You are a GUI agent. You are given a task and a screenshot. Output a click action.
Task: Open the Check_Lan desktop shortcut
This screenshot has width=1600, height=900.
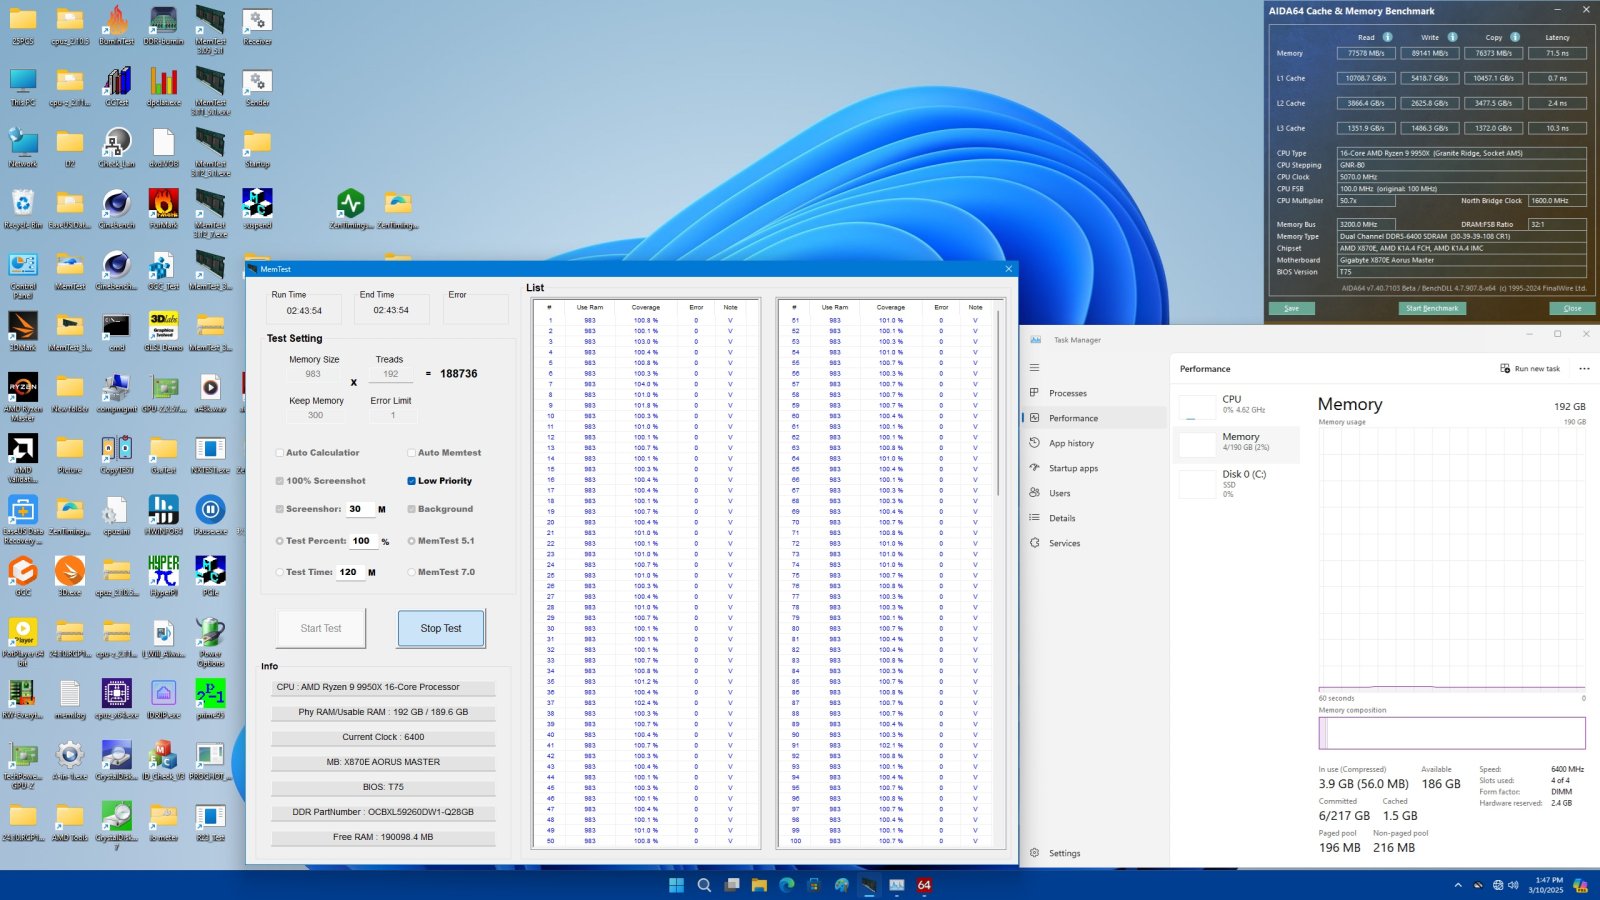click(x=116, y=149)
